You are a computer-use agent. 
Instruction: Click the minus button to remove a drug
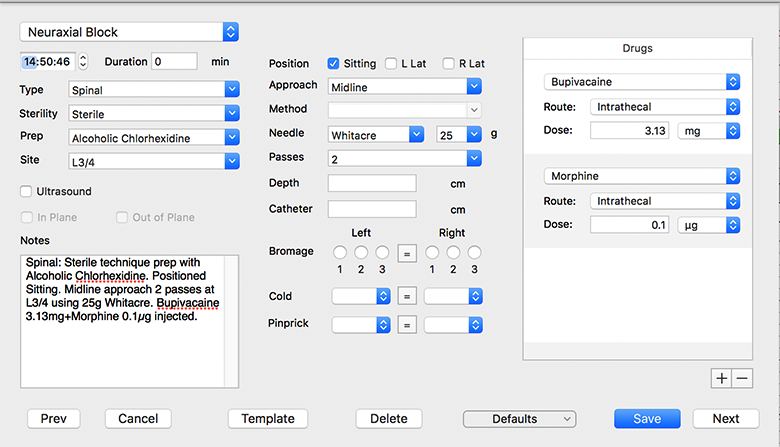pos(742,378)
